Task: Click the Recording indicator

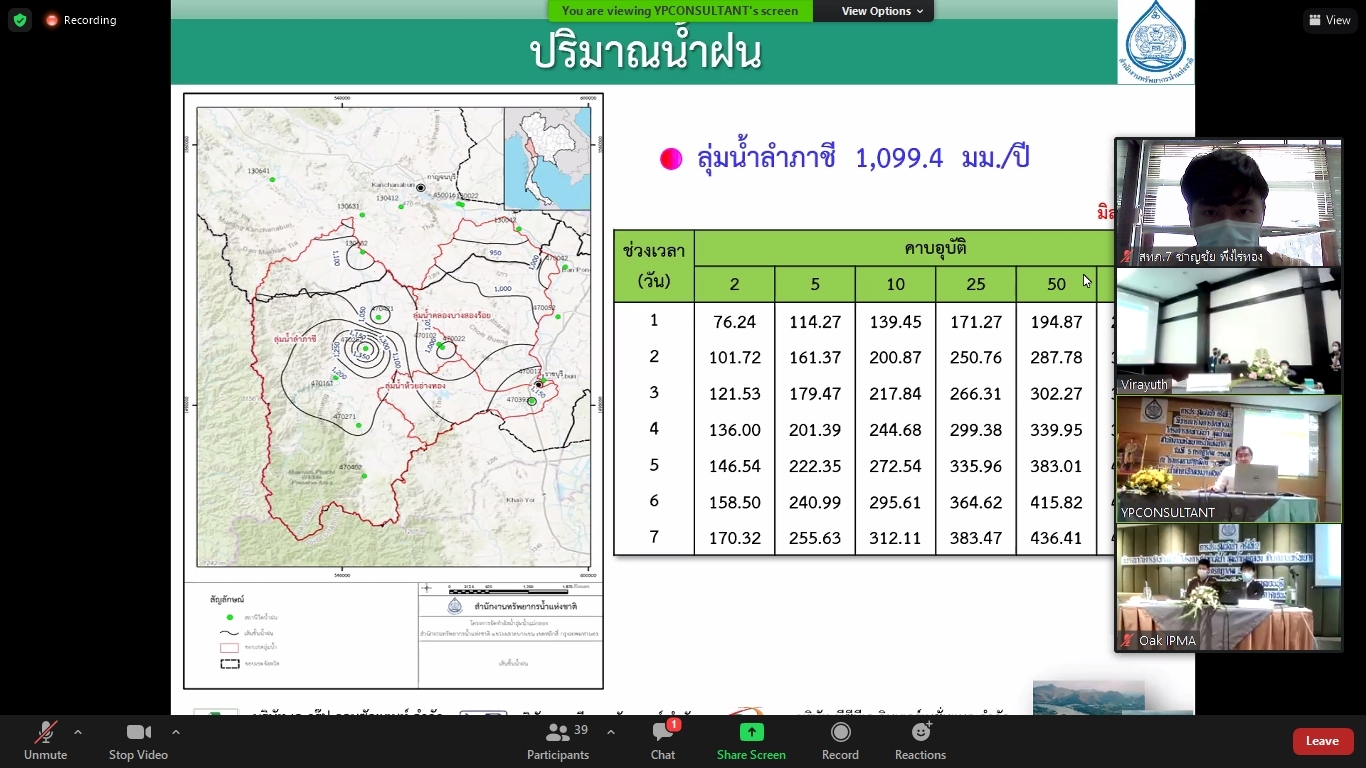Action: (80, 20)
